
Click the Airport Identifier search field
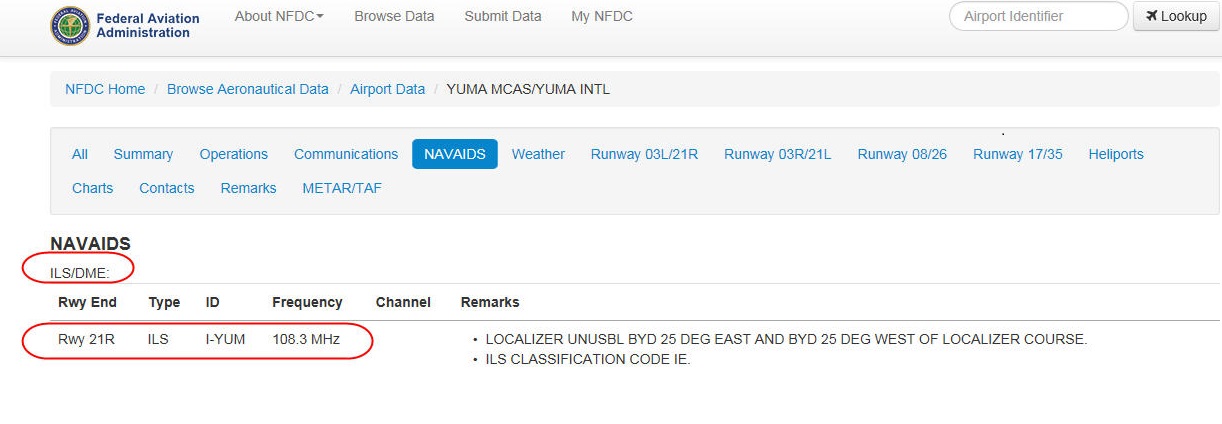(x=1038, y=16)
